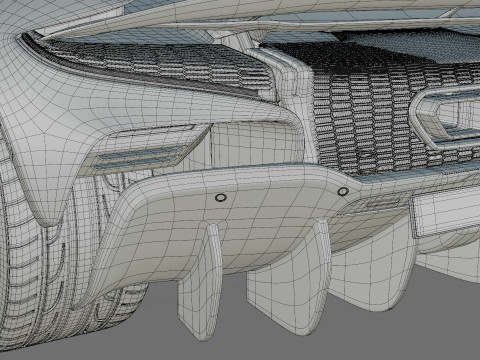Screen dimensions: 480x360
Task: Select the leftmost diffuser fin
Action: pyautogui.click(x=200, y=282)
